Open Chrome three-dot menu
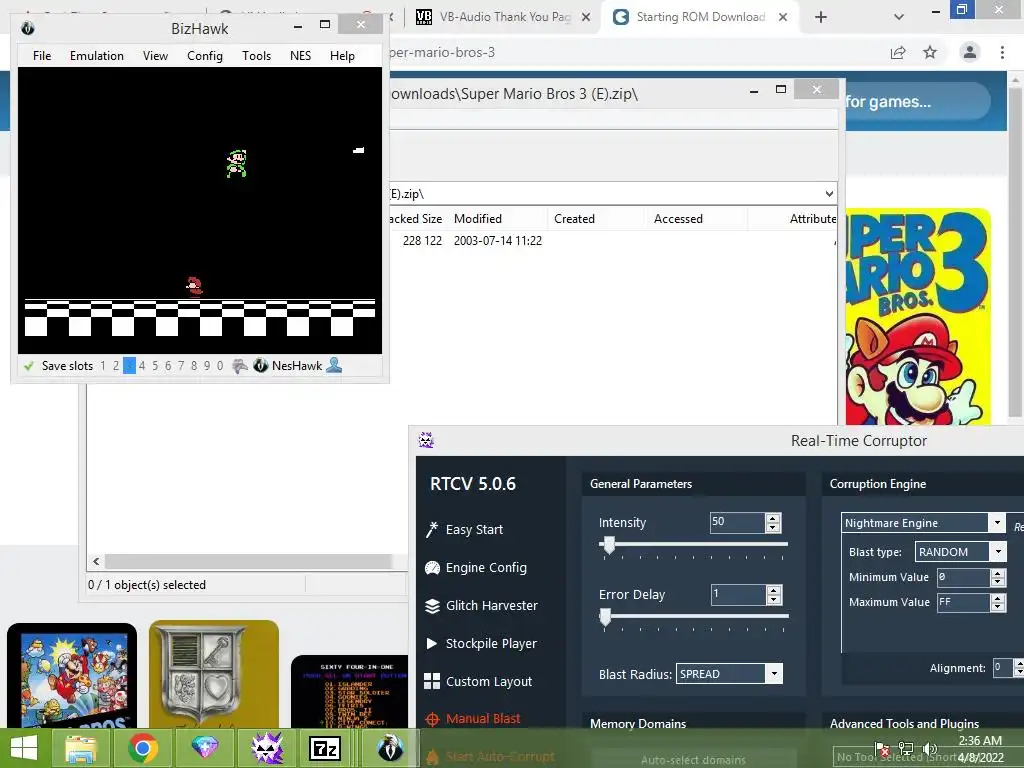 1002,52
